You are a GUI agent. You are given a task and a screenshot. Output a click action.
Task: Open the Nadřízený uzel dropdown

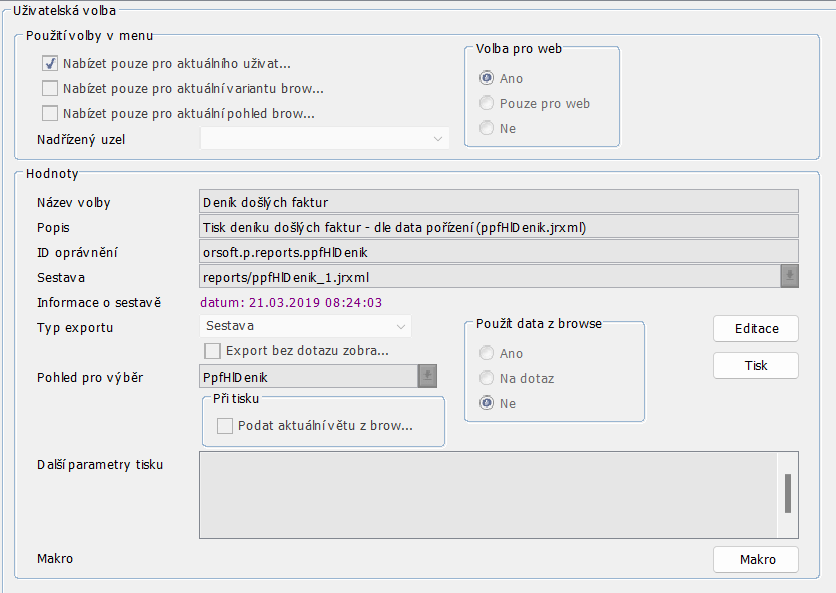(325, 139)
